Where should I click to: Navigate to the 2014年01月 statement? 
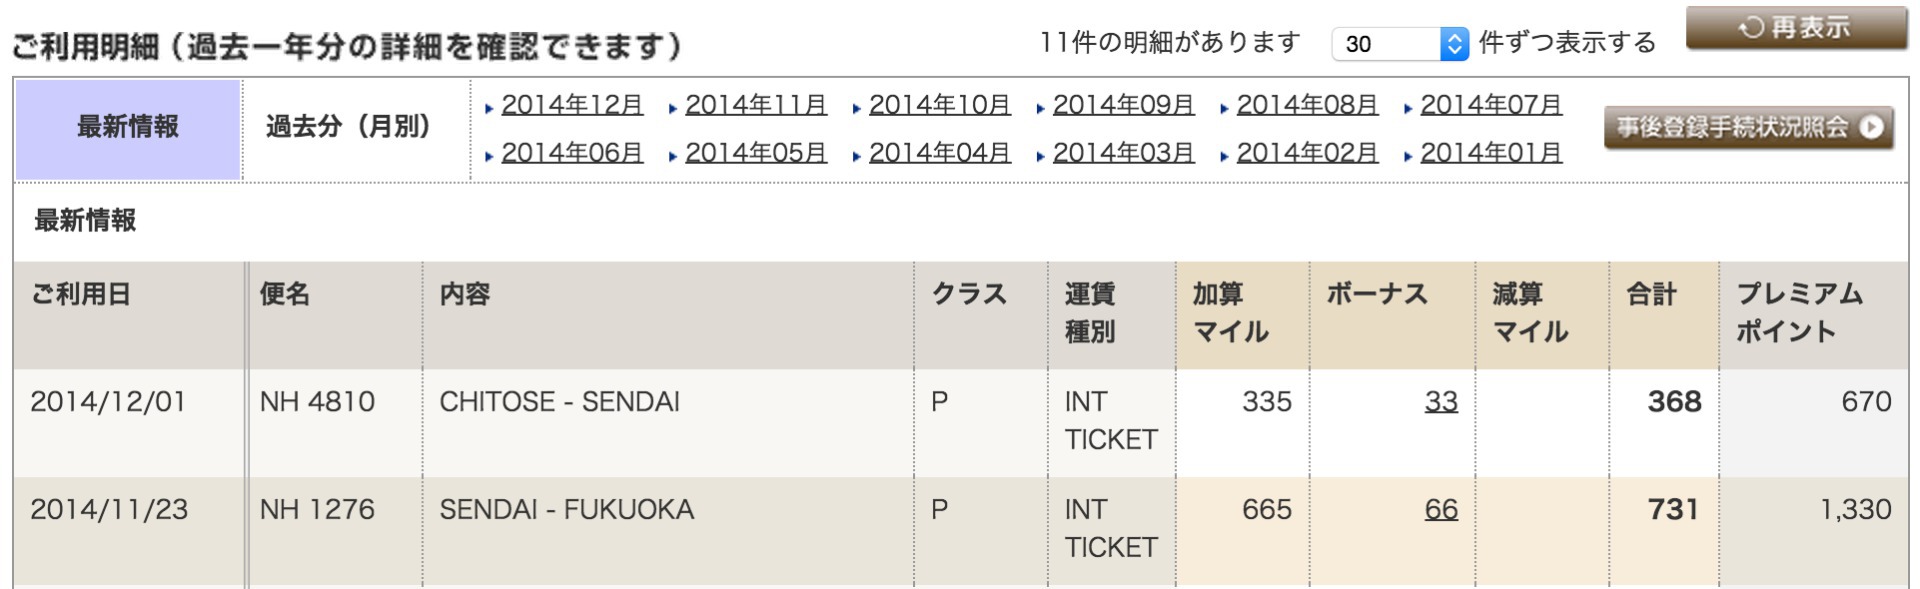1491,153
